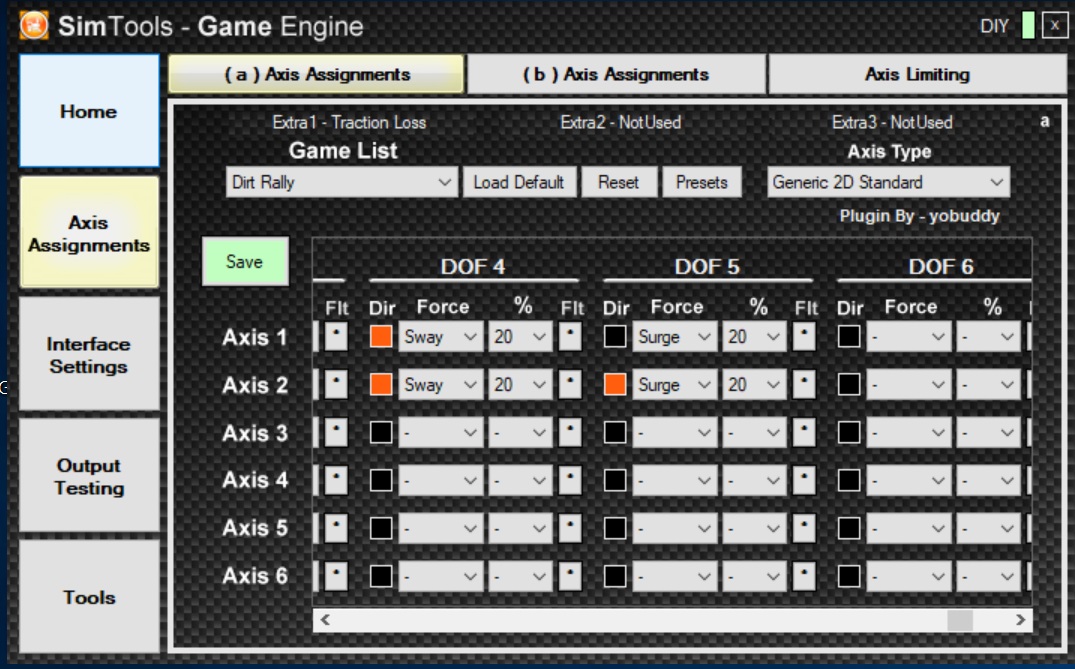Toggle Axis 1 DOF 6 direction box

click(x=849, y=337)
